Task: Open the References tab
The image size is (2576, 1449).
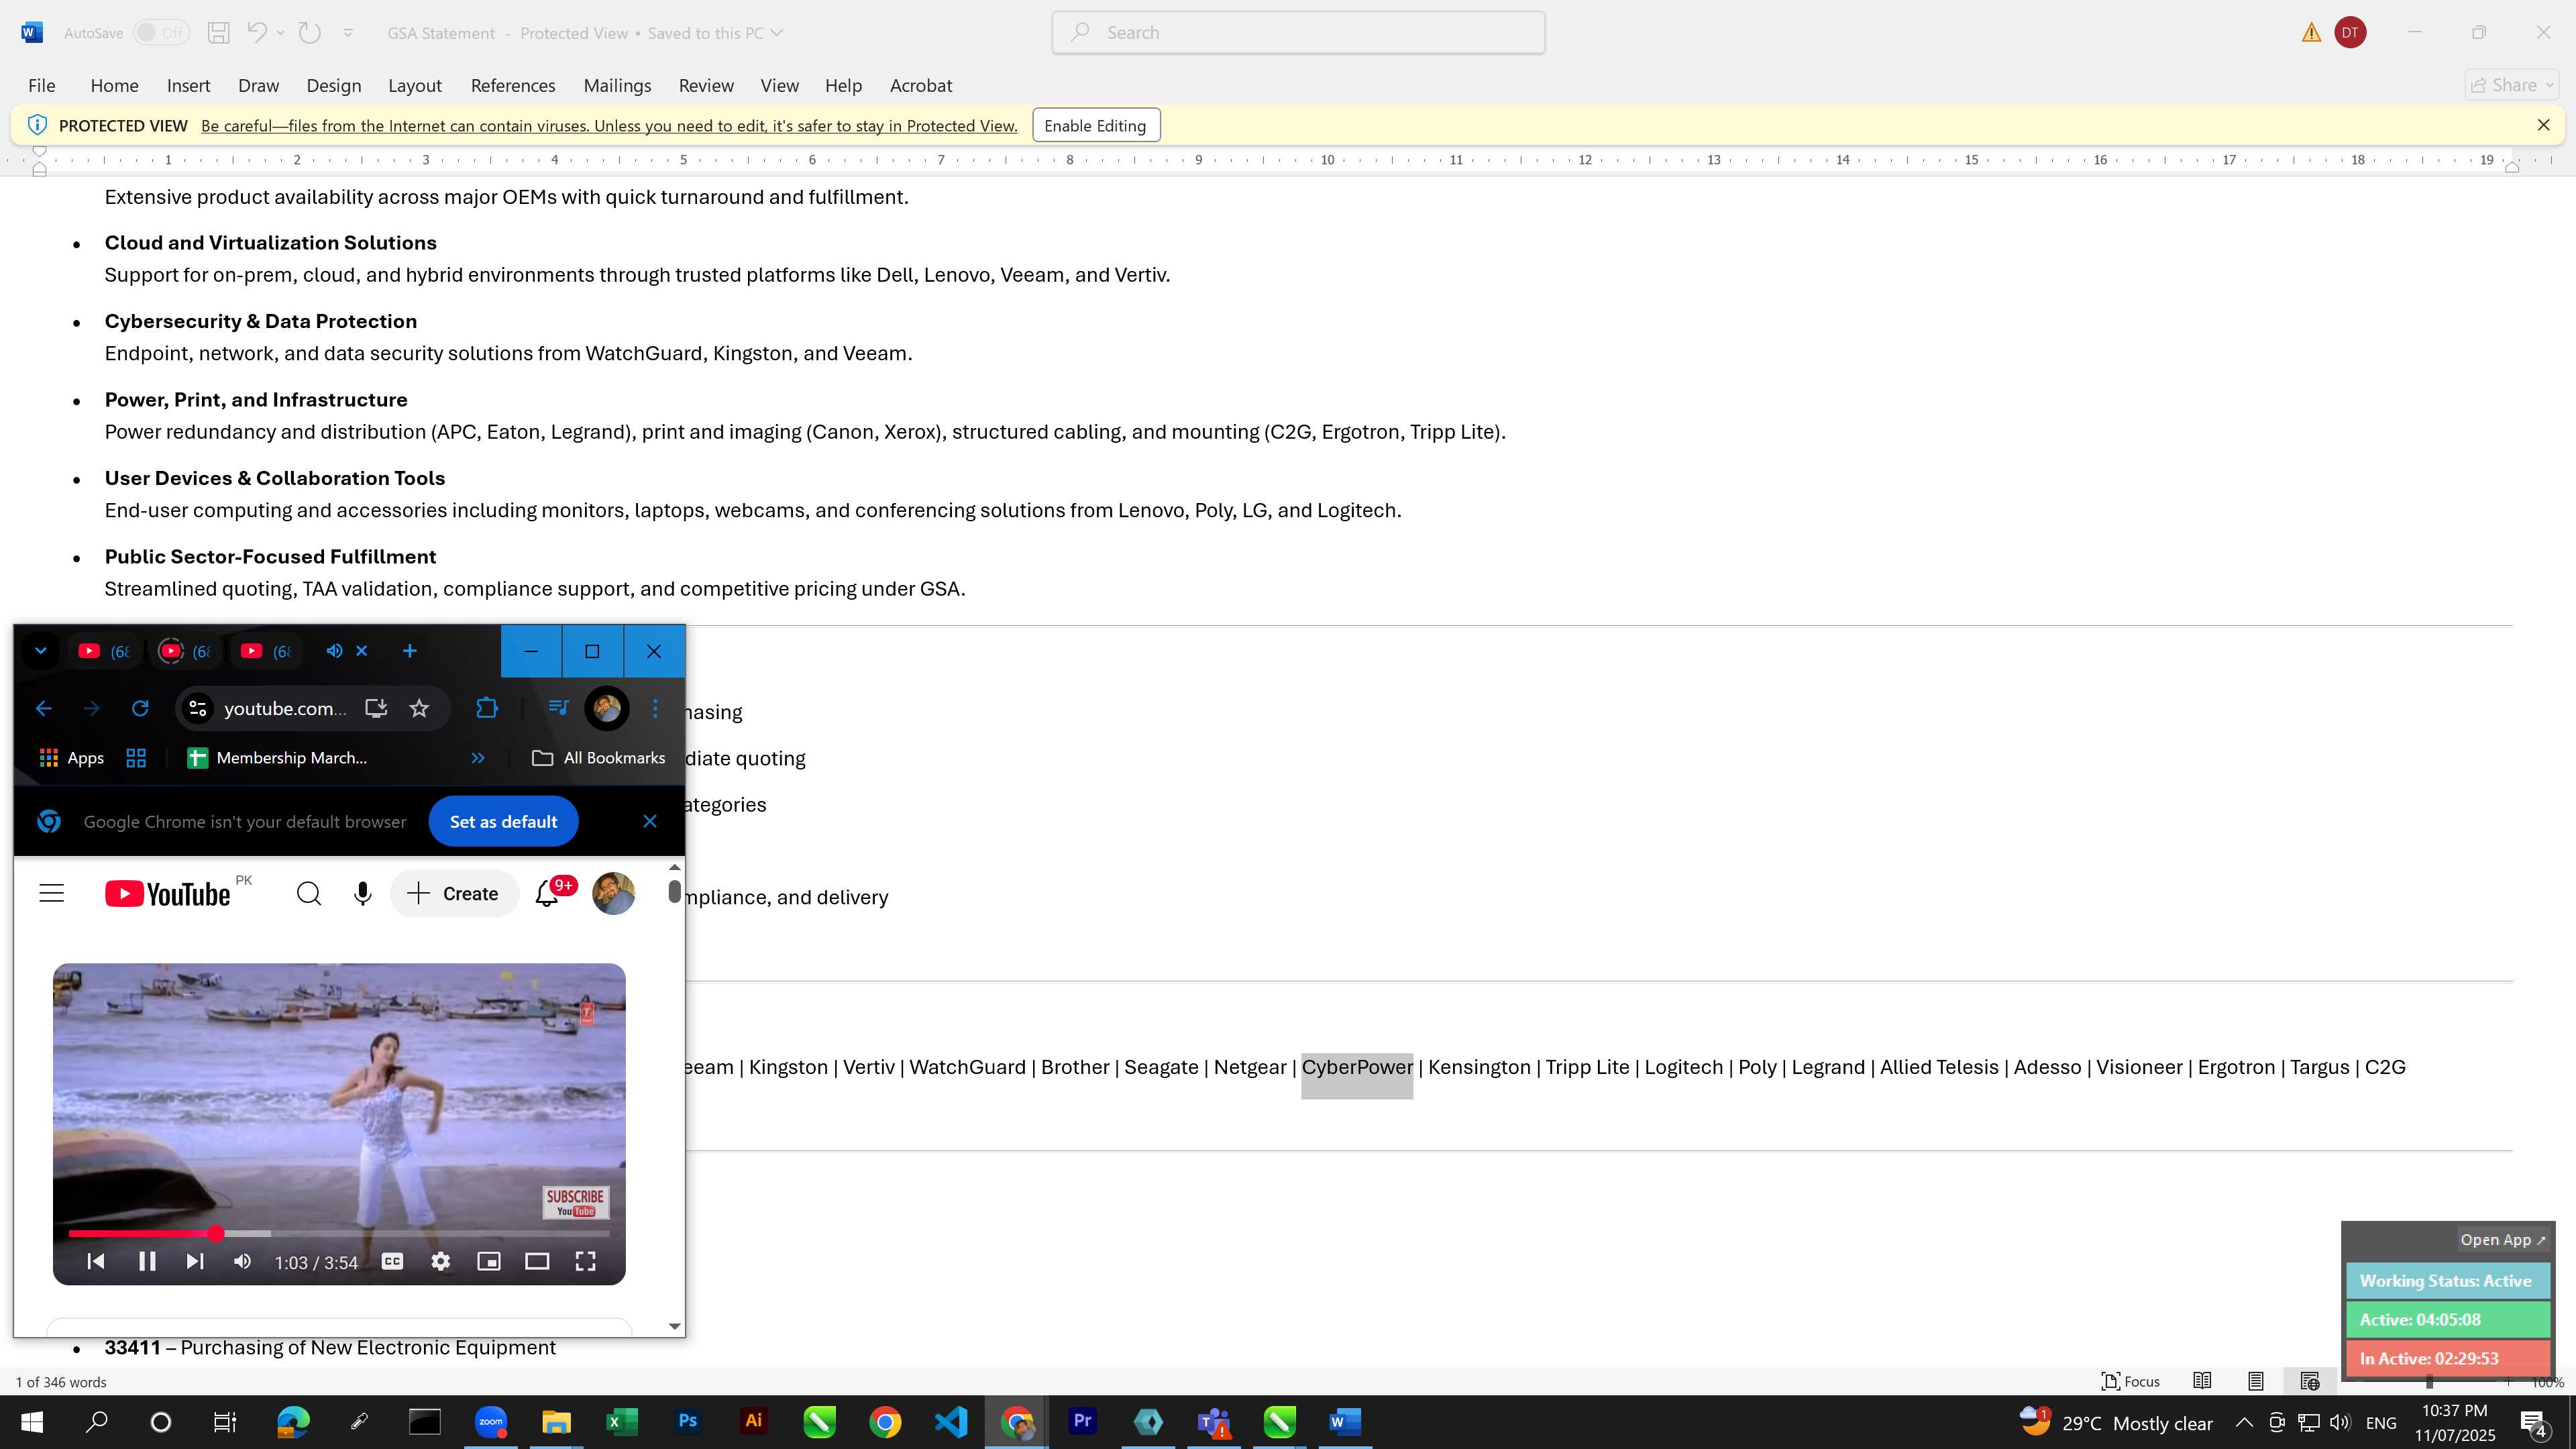Action: point(513,86)
